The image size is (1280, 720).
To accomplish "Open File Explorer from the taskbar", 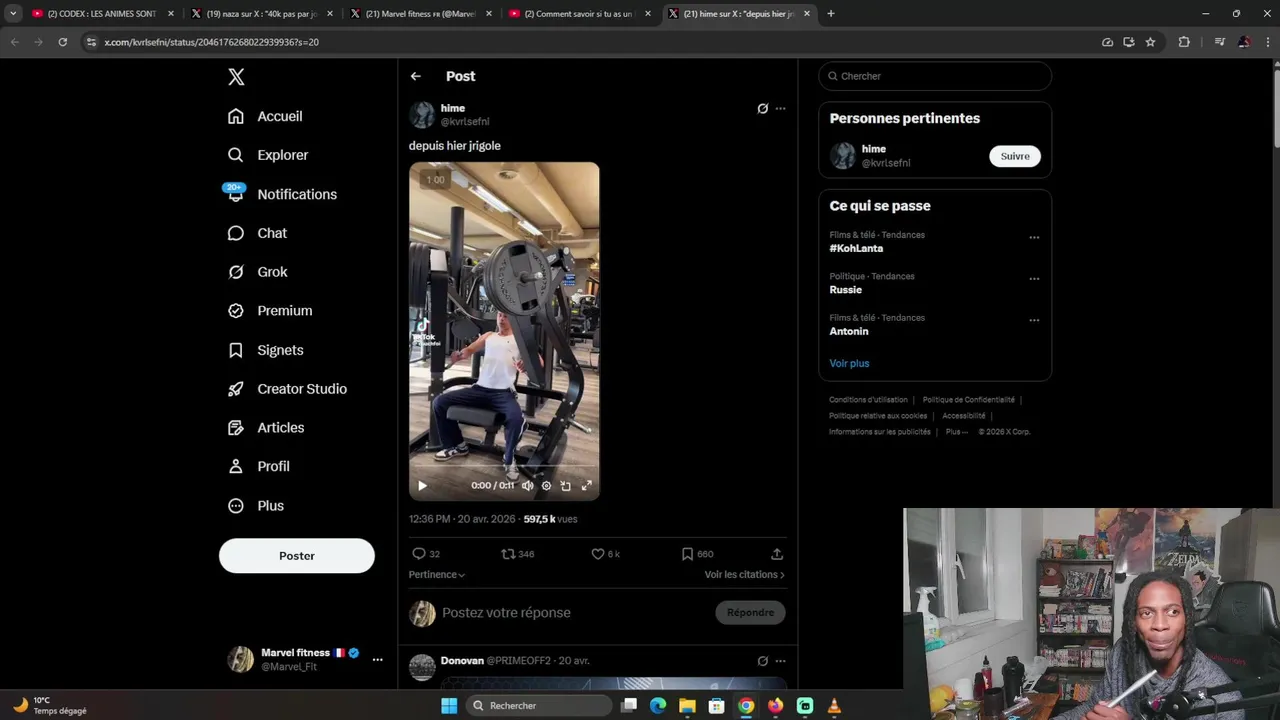I will 687,706.
